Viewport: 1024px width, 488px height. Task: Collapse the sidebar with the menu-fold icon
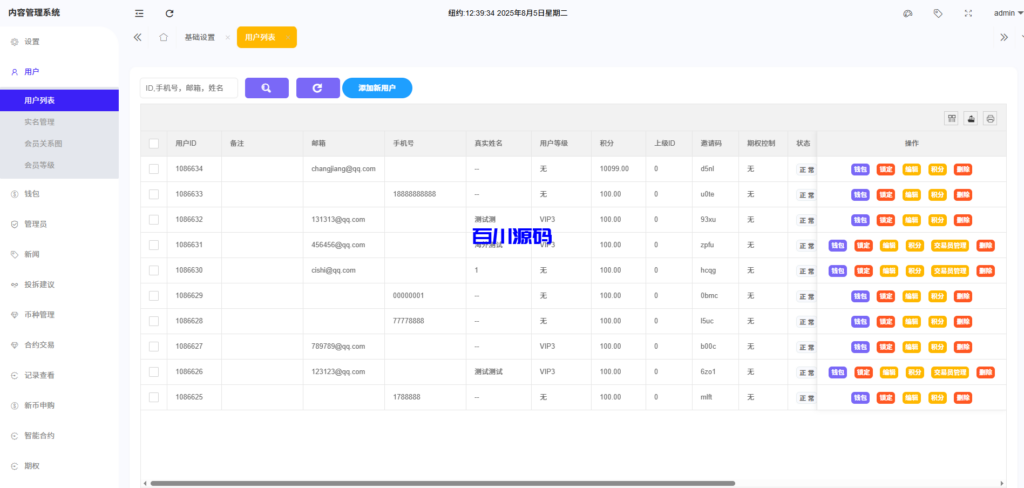[139, 13]
